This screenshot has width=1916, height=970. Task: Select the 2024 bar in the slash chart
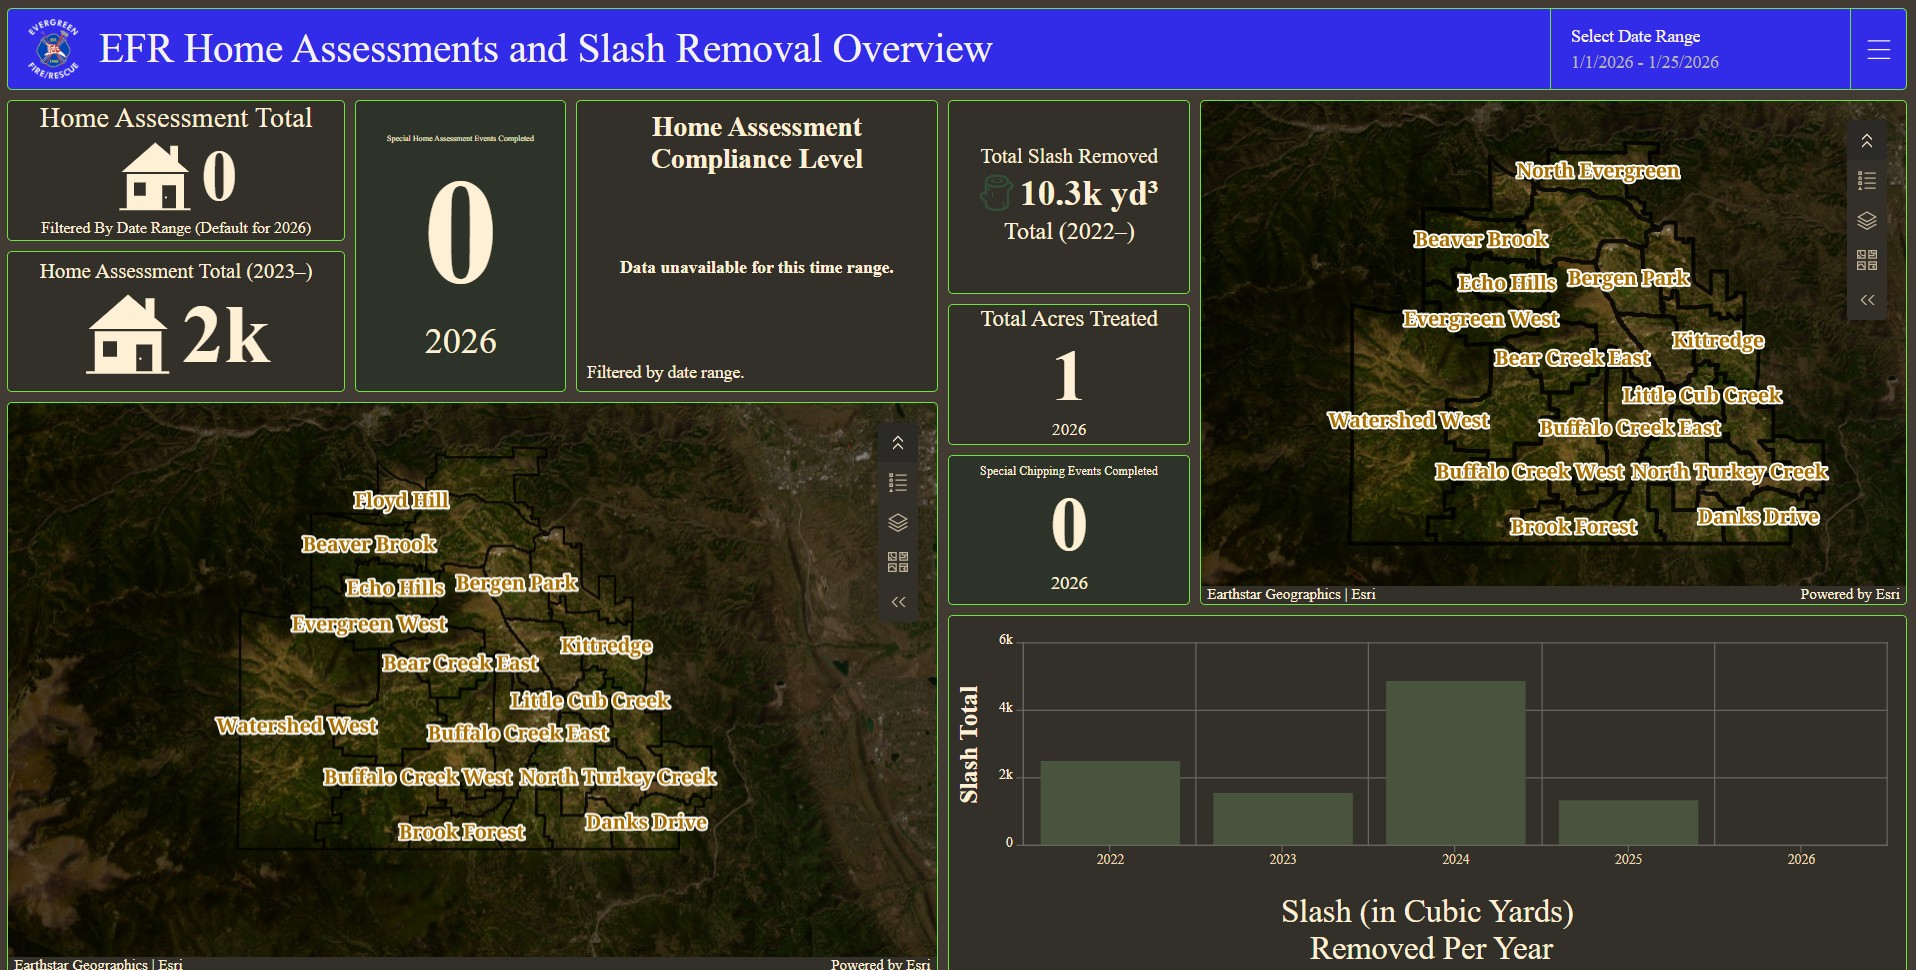1455,760
